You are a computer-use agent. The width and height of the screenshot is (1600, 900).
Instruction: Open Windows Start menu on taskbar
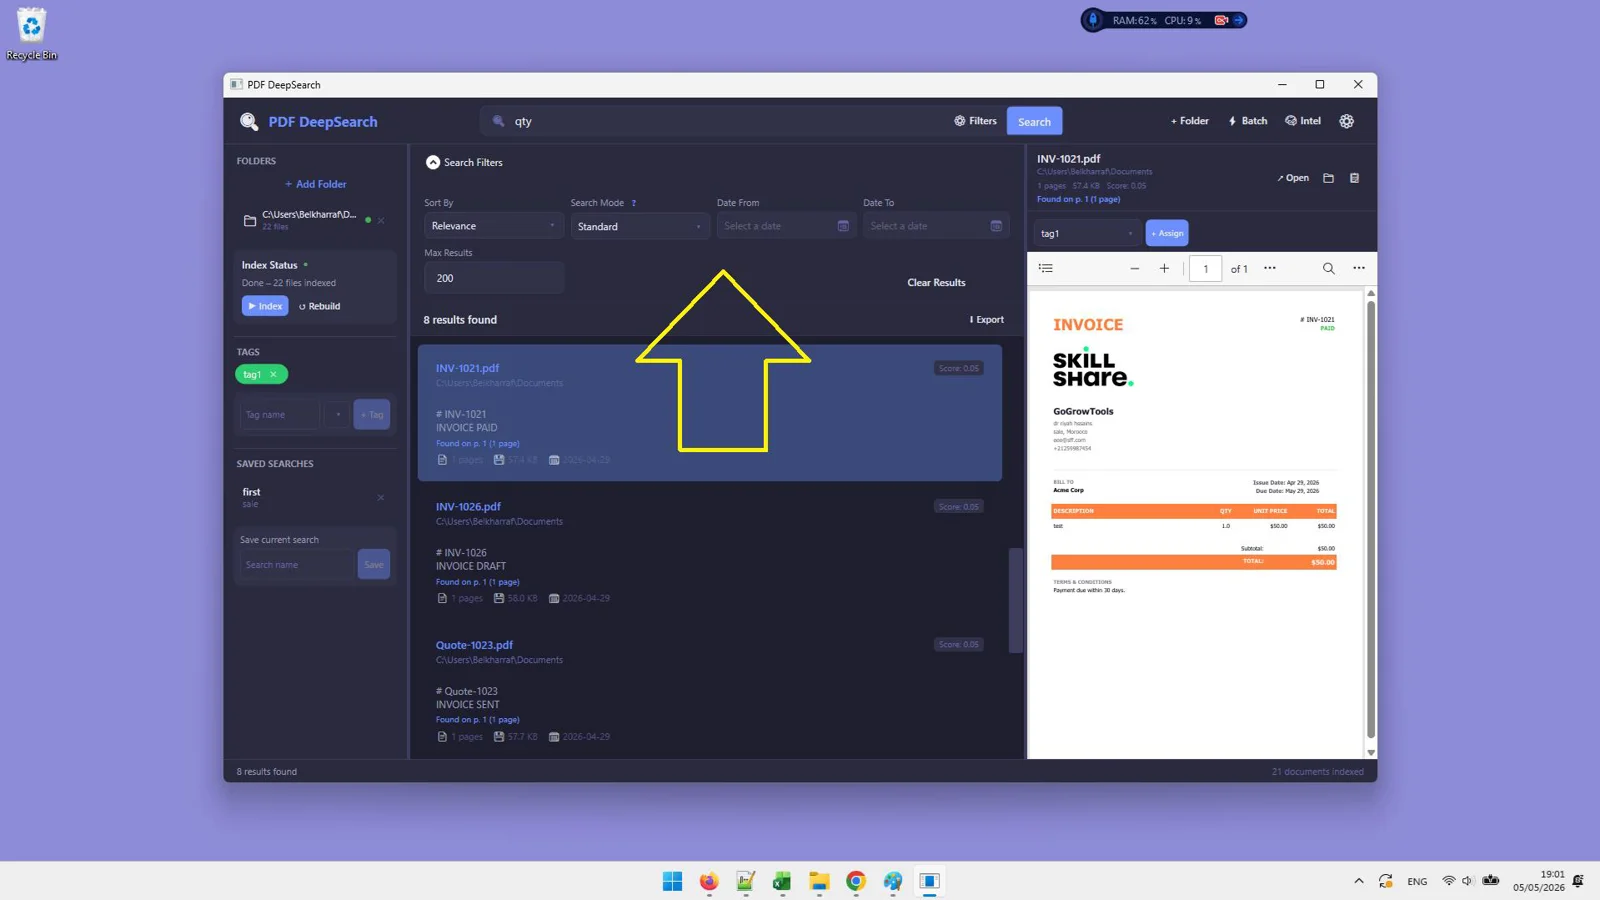point(672,881)
